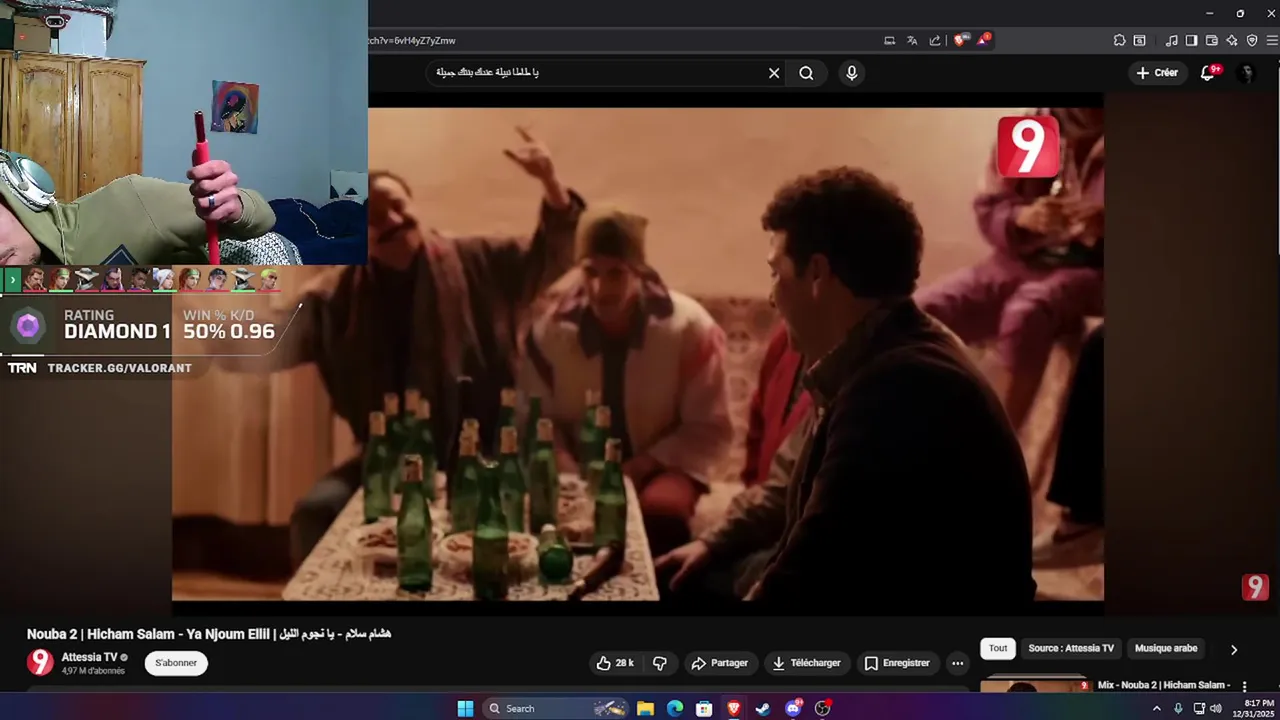
Task: Open the system tray volume speaker icon
Action: 1216,708
